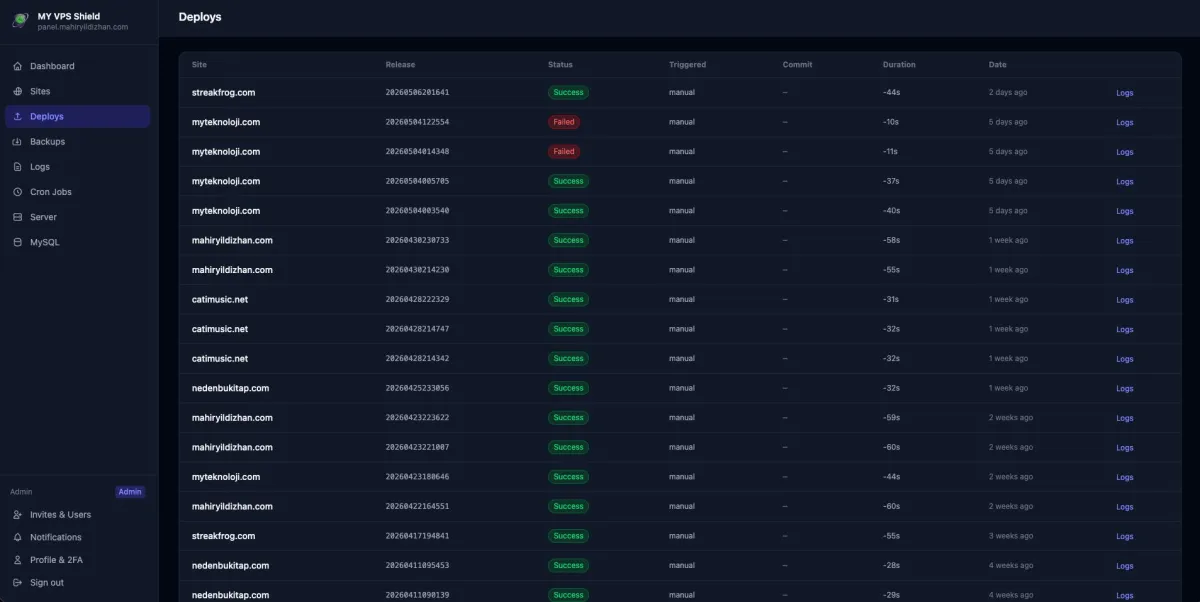Open Logs for failed release 20260504122554

(x=1125, y=122)
